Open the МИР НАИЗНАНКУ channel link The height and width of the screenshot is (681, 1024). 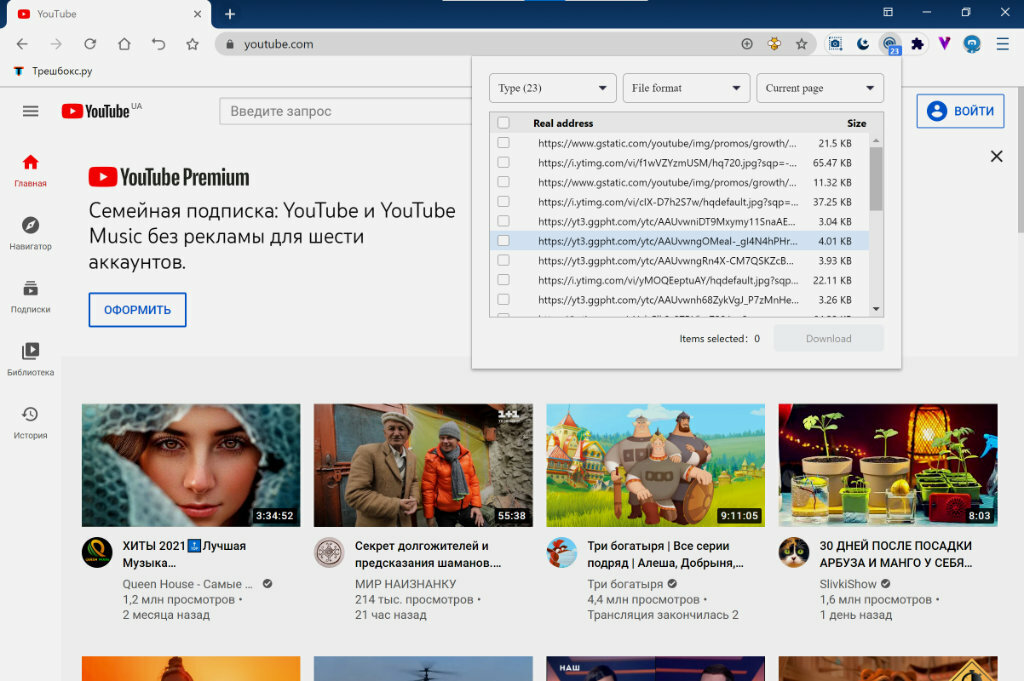(406, 584)
